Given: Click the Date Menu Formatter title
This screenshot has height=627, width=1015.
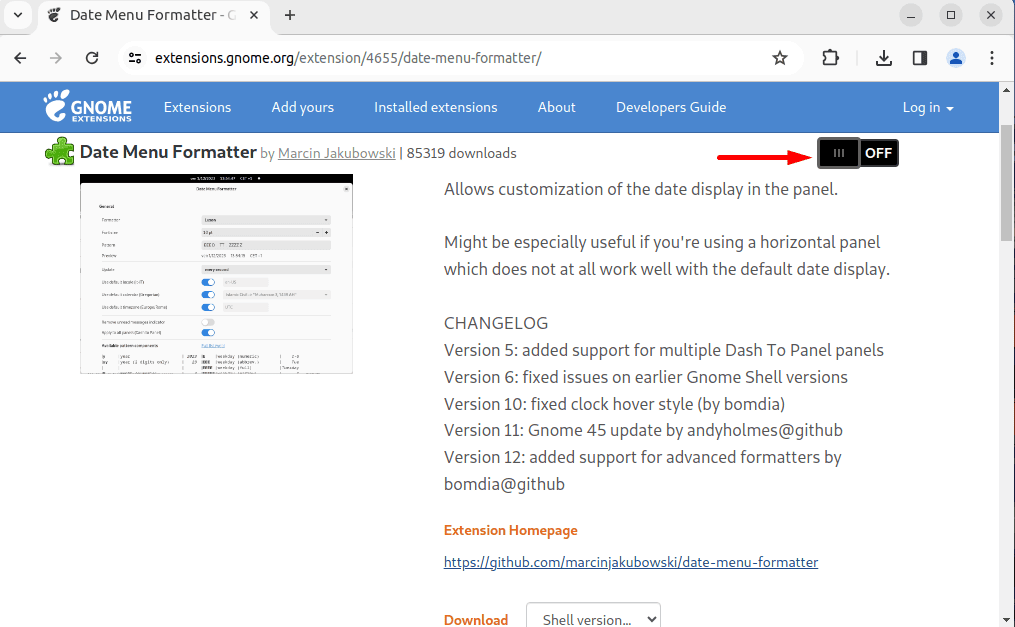Looking at the screenshot, I should pyautogui.click(x=168, y=152).
